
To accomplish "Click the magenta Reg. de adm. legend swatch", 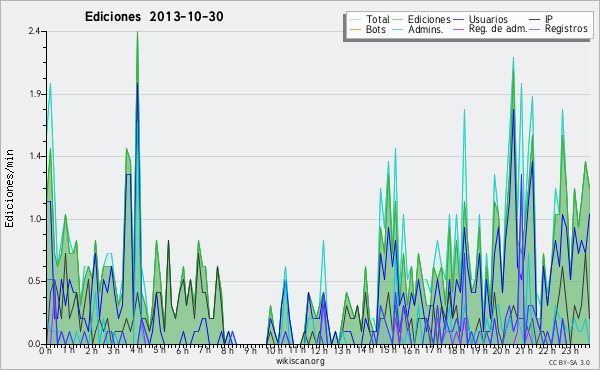I will (458, 29).
